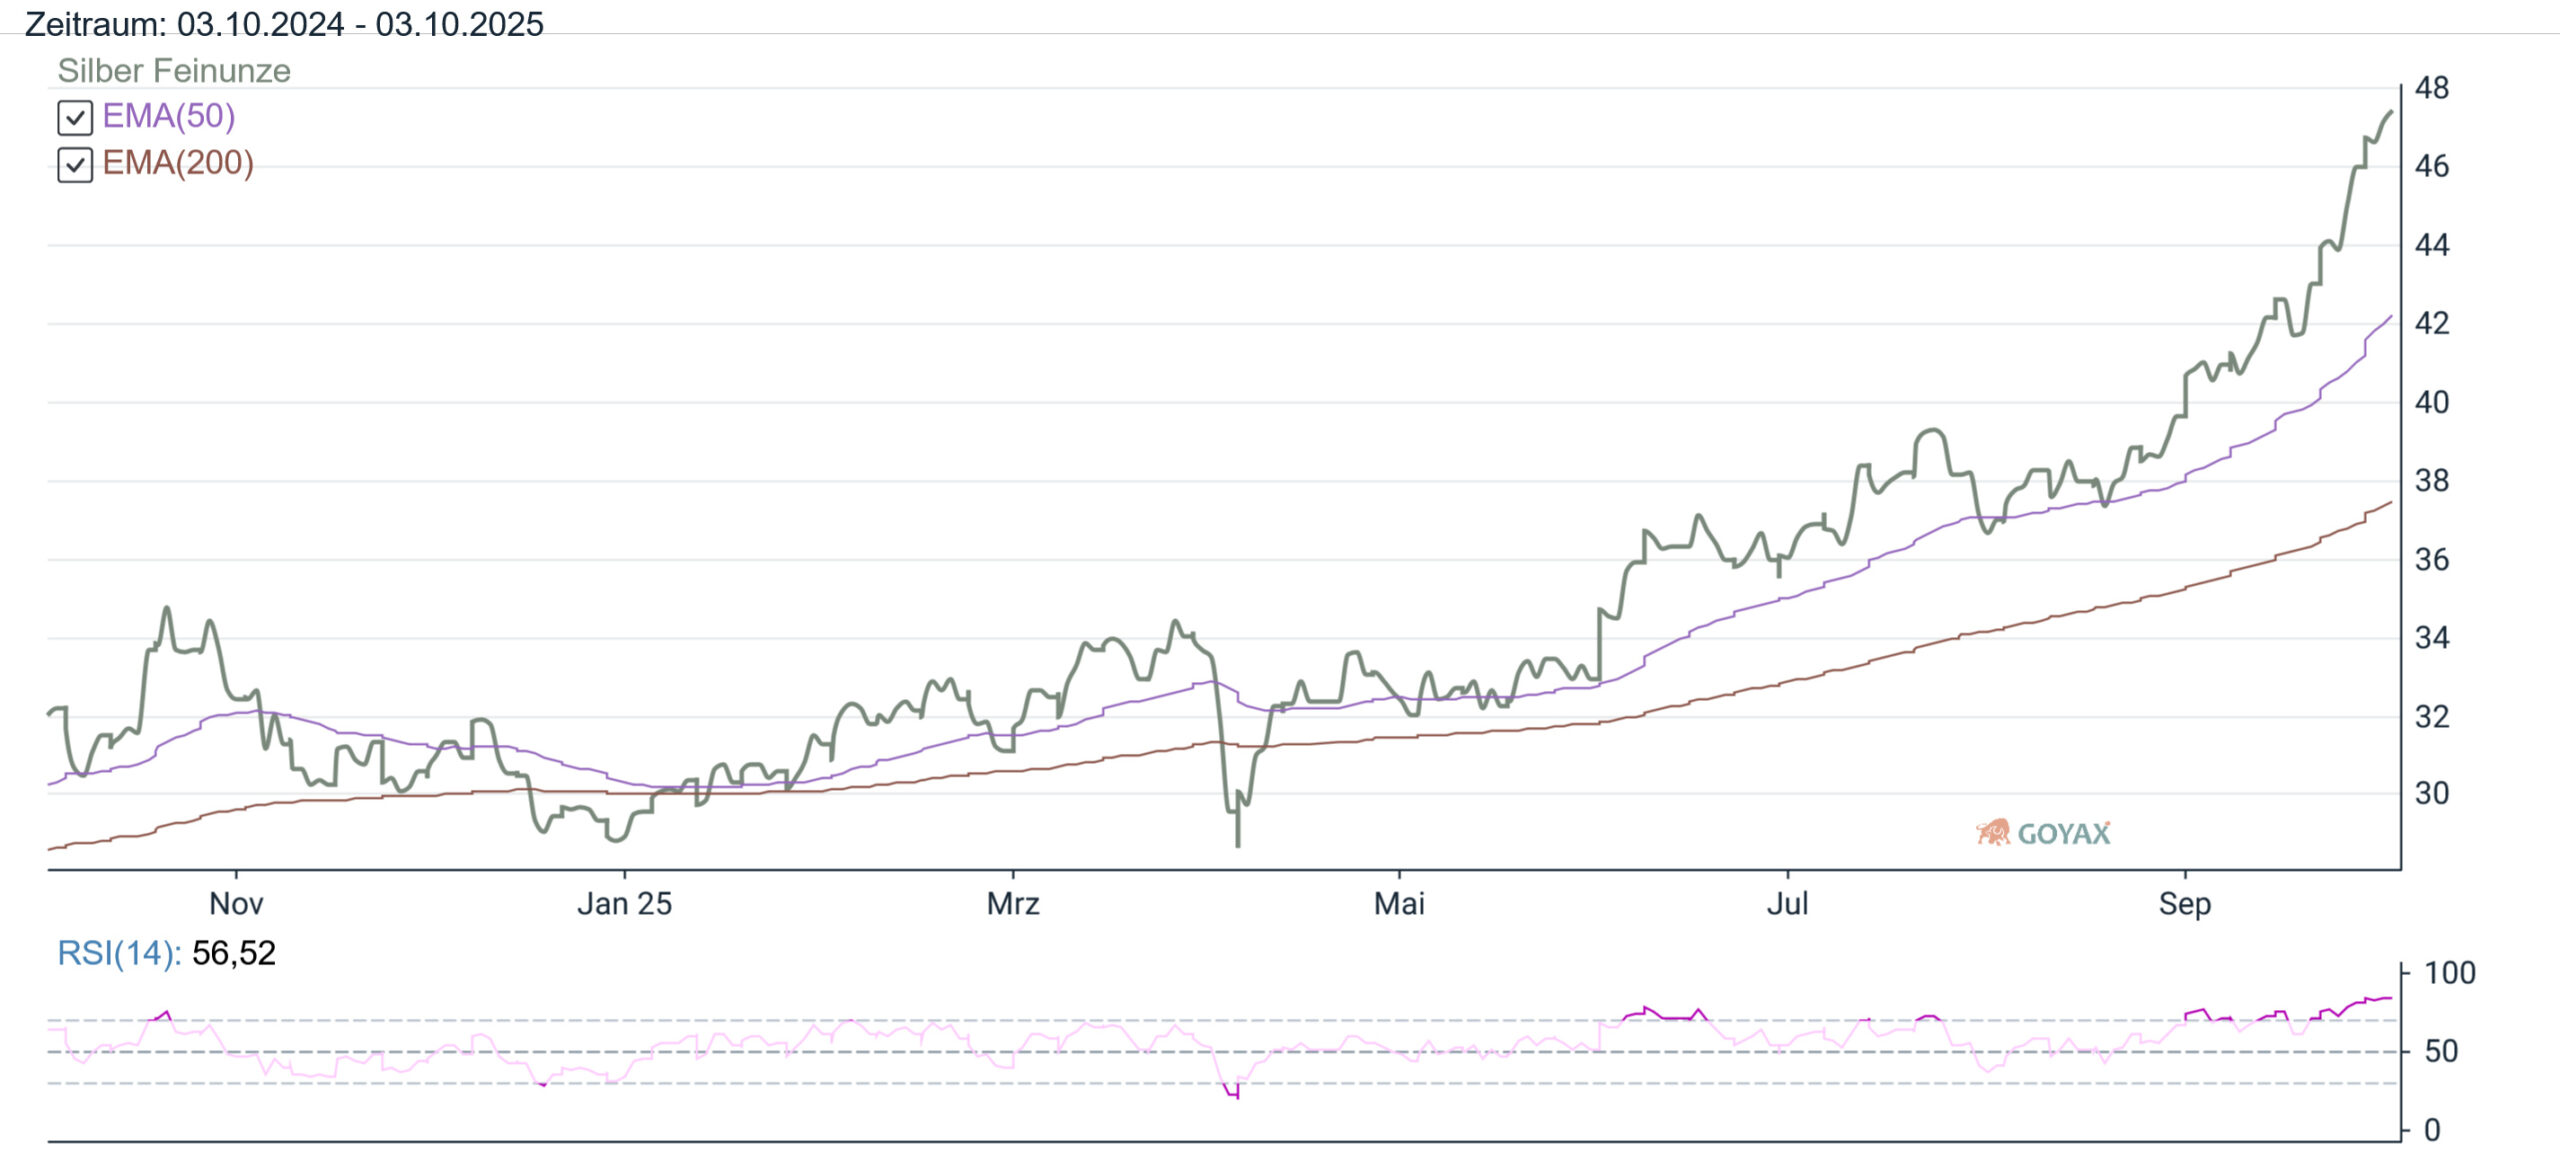Click the GOYAX watermark text
The width and height of the screenshot is (2560, 1152).
tap(2064, 834)
